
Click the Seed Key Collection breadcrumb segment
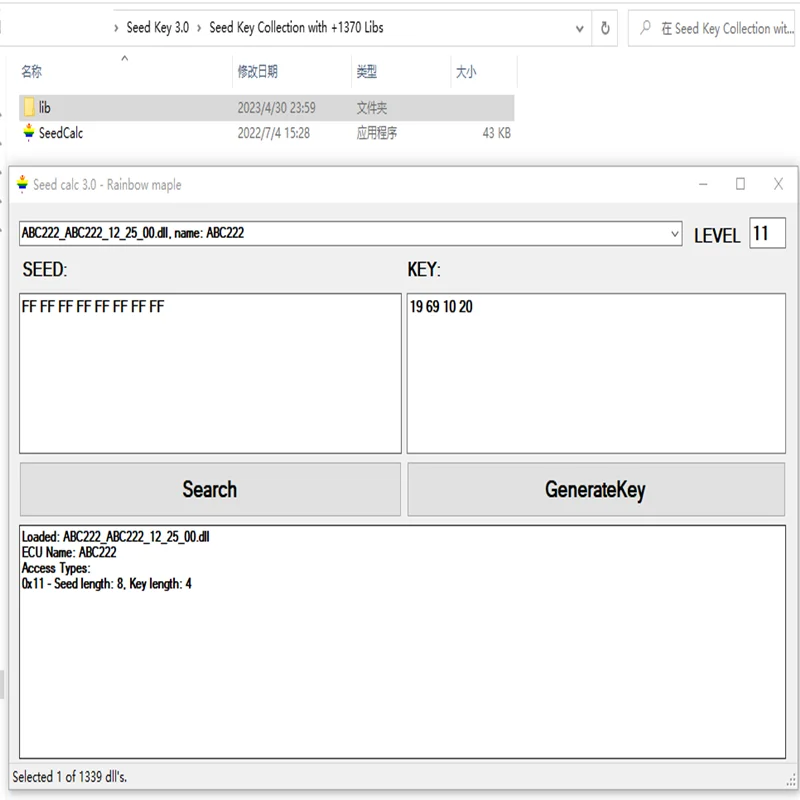[296, 28]
